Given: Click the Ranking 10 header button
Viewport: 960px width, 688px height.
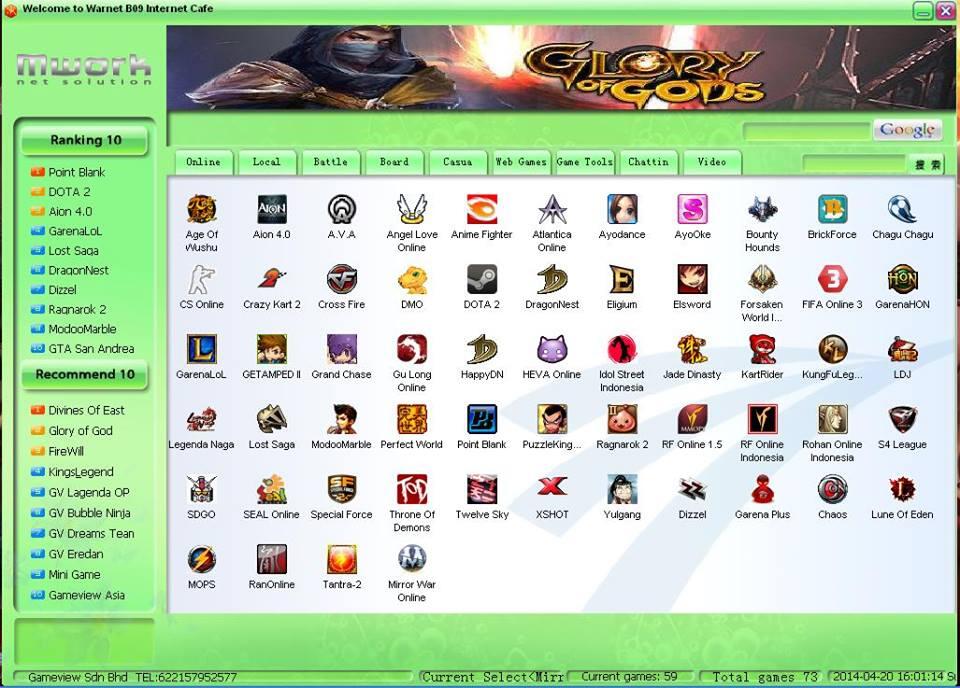Looking at the screenshot, I should coord(85,140).
